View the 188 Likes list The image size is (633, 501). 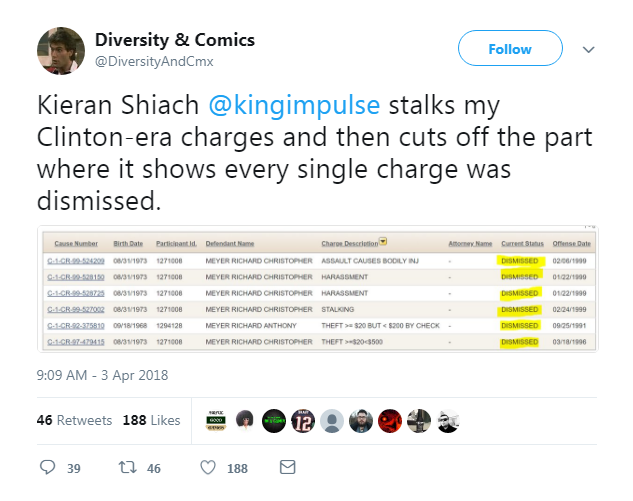coord(151,420)
